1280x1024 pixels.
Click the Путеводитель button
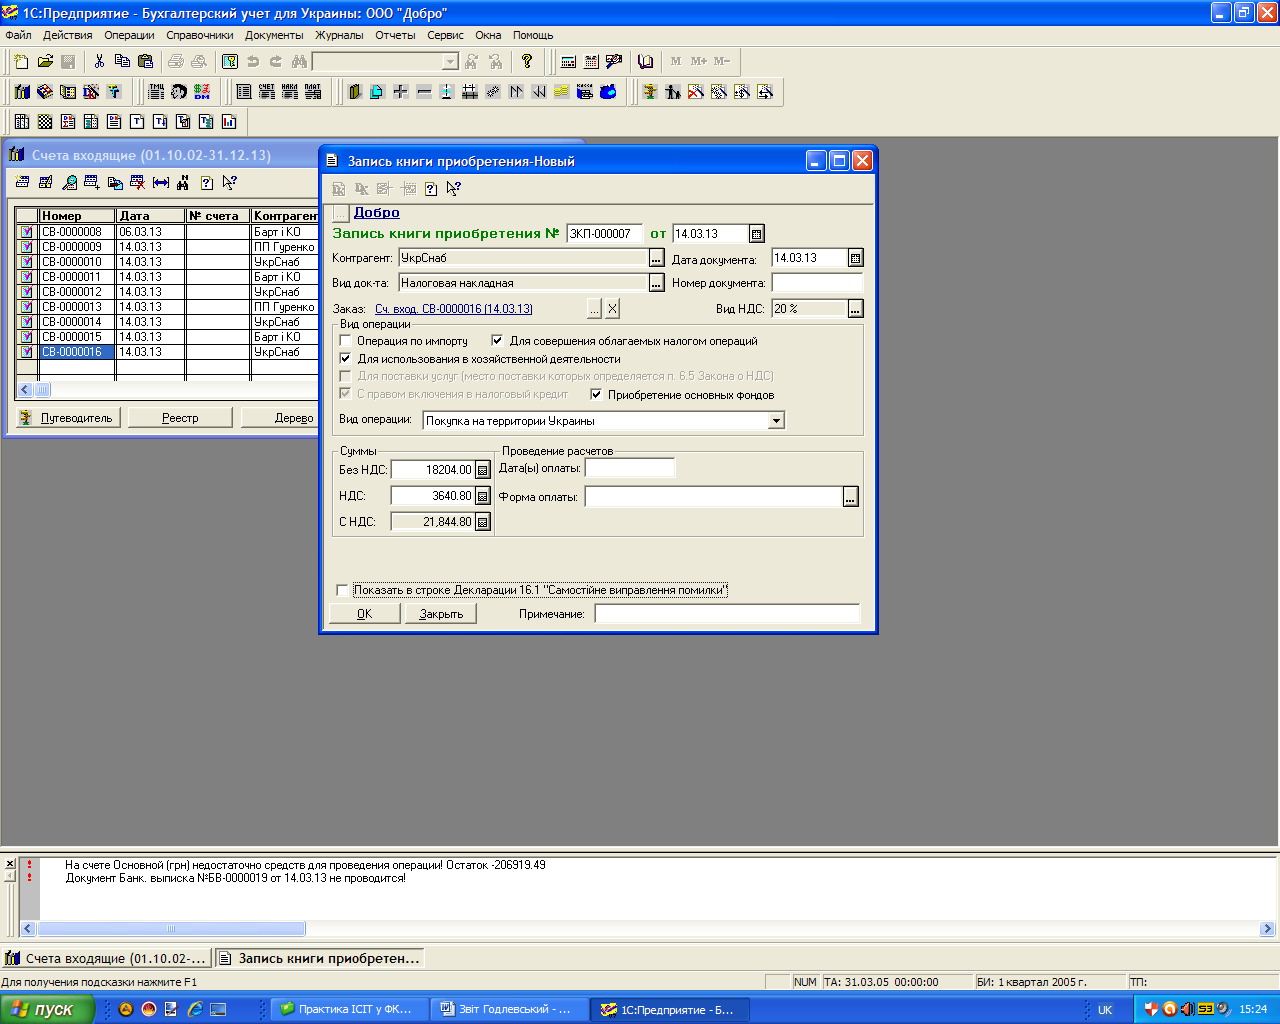[68, 418]
